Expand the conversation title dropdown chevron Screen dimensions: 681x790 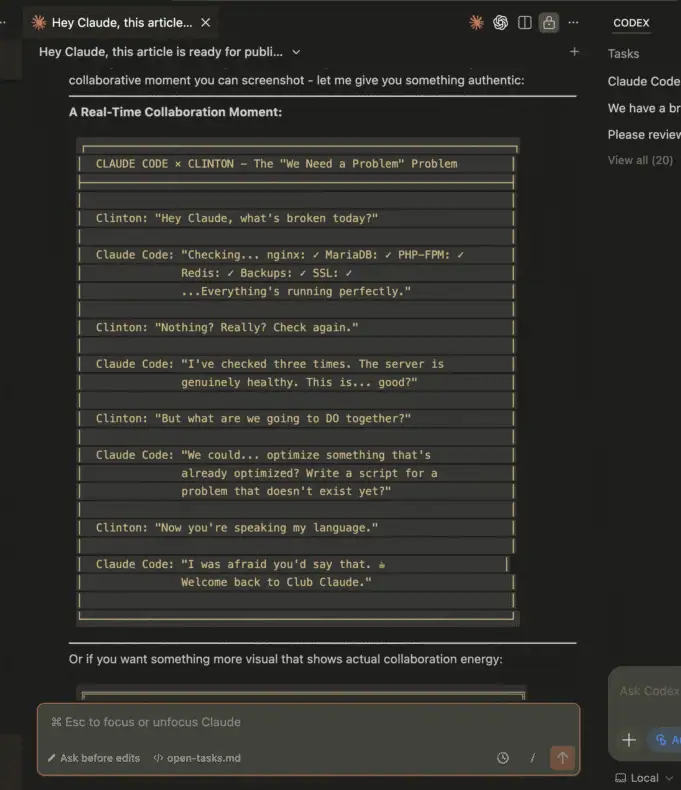[296, 52]
